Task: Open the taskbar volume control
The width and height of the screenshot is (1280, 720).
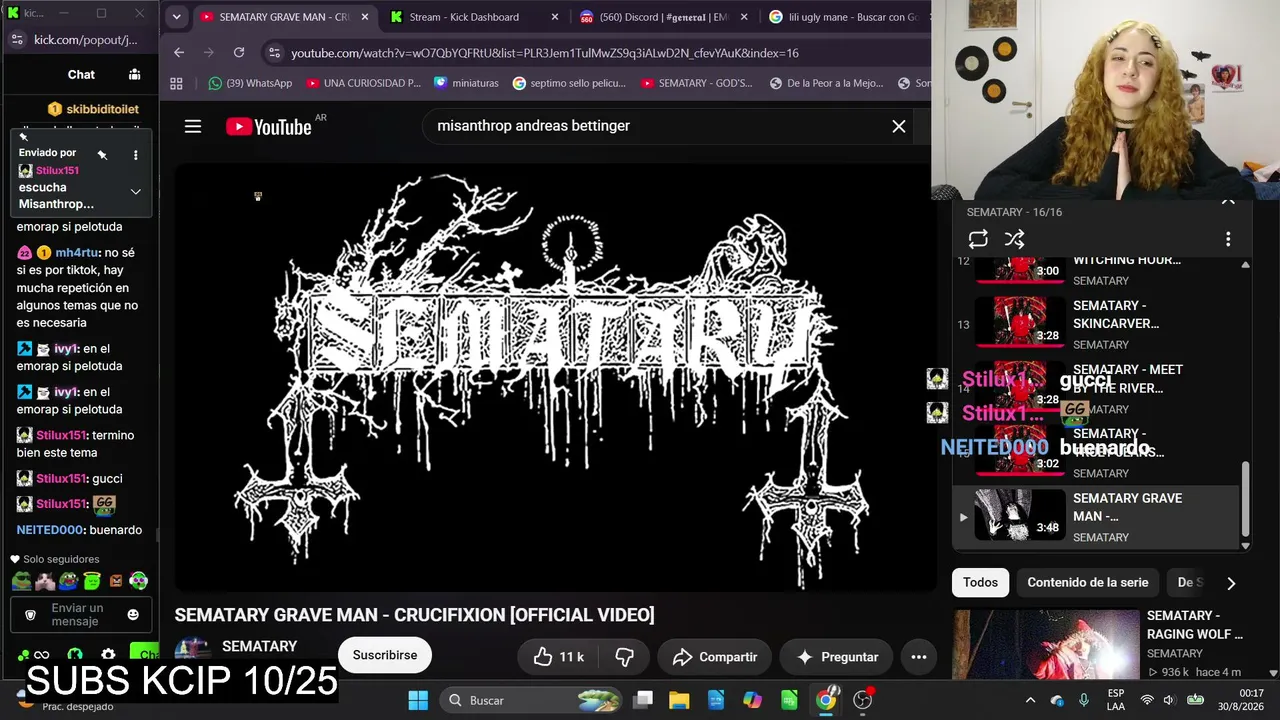Action: click(1169, 700)
